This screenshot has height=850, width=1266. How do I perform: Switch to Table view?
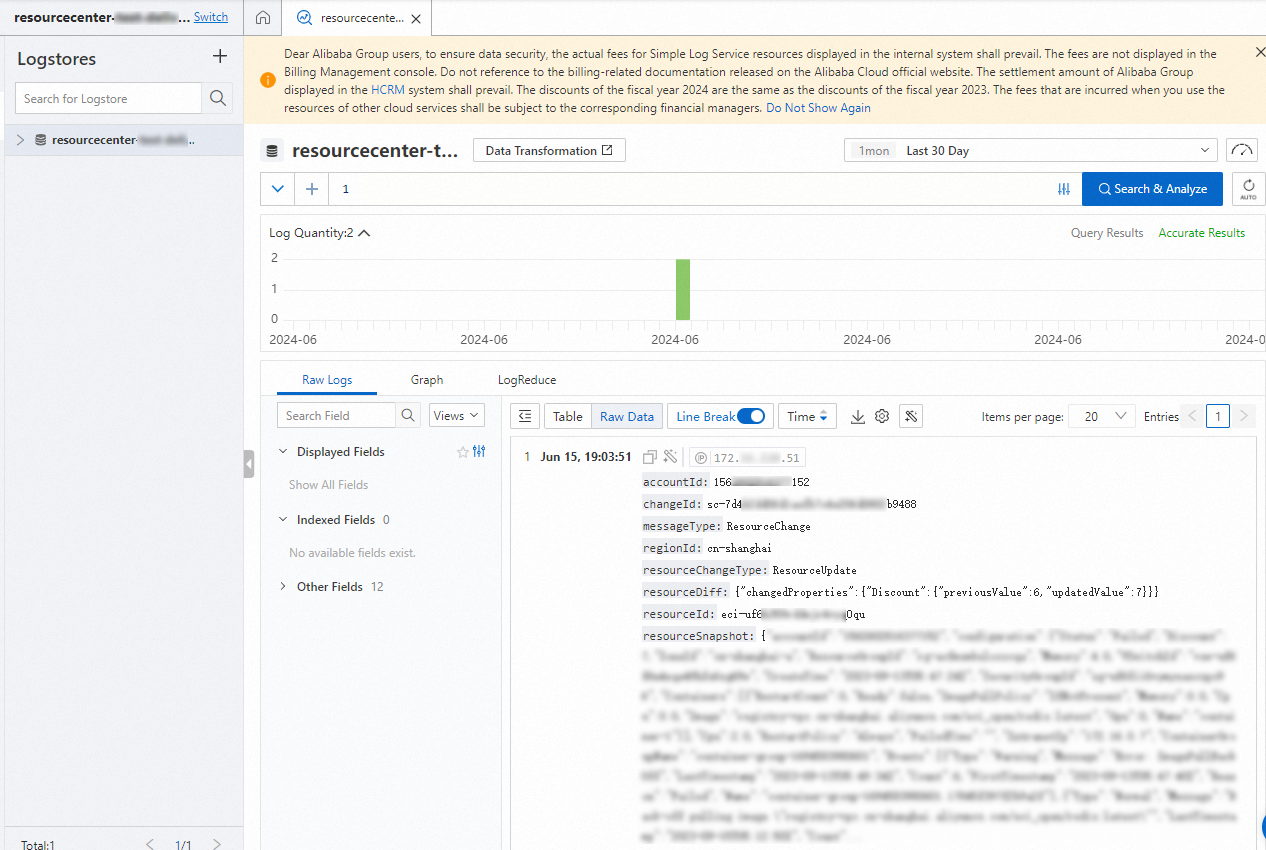[x=567, y=416]
